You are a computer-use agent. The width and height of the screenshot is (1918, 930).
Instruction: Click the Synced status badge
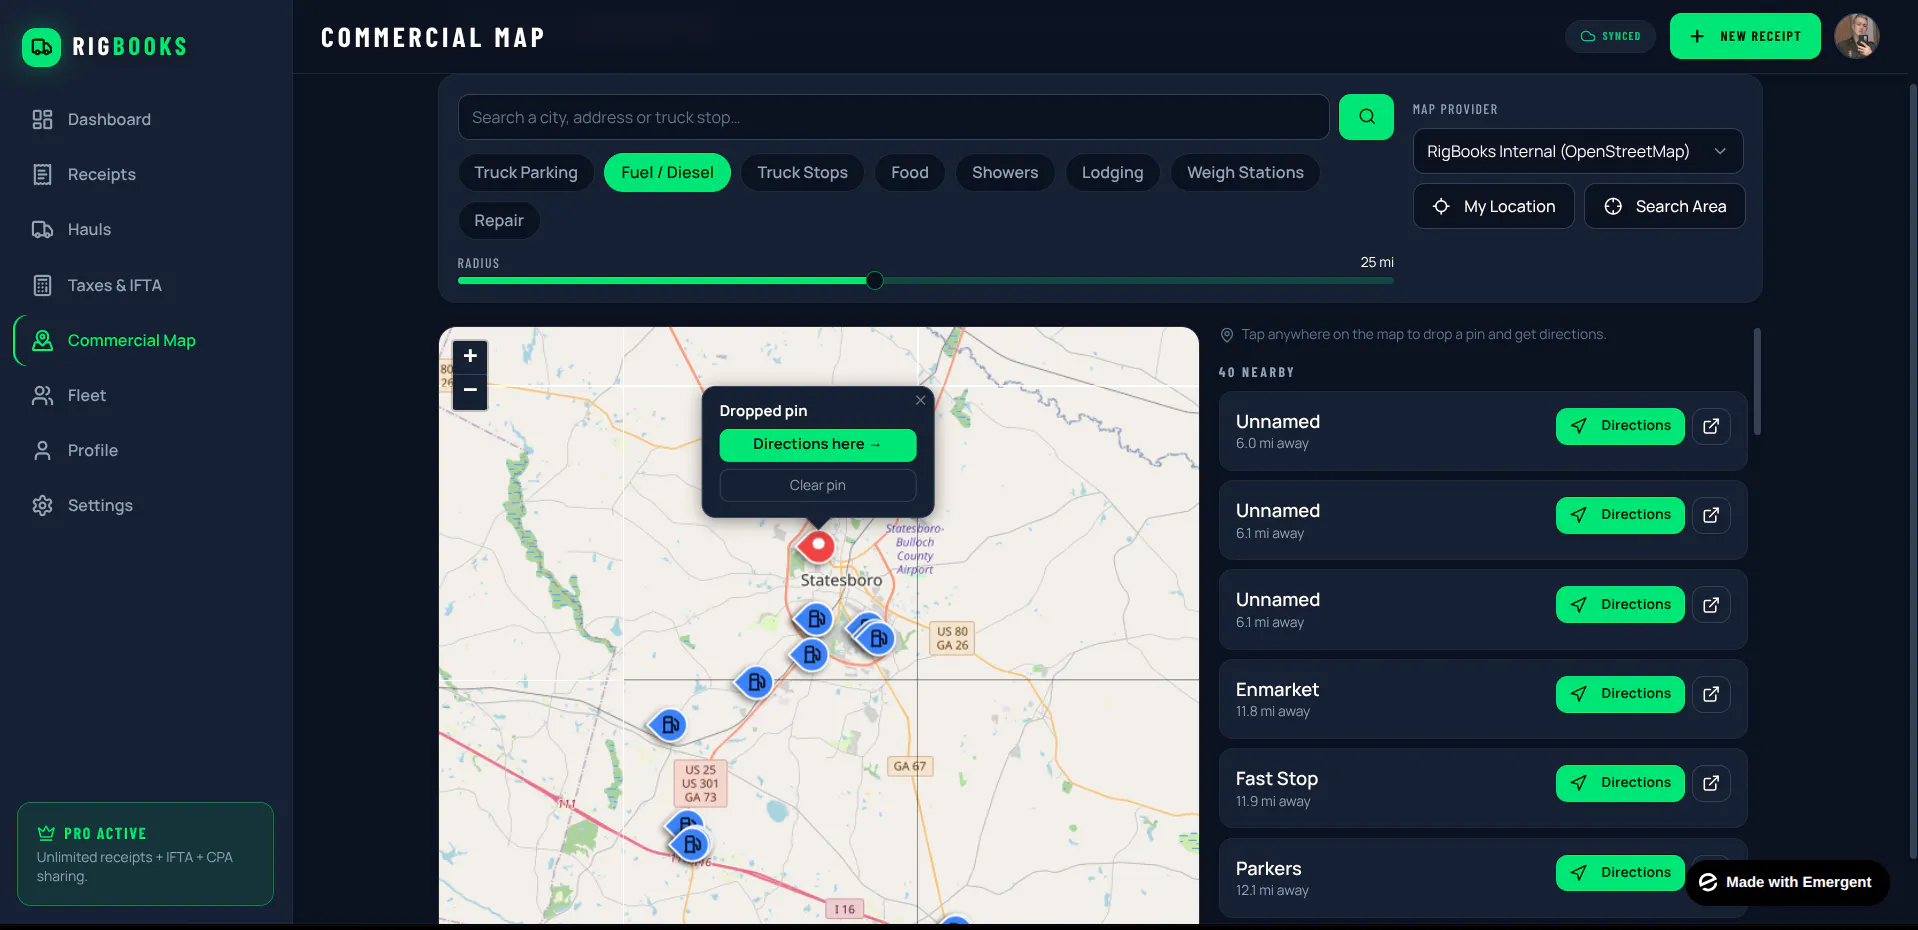tap(1610, 36)
